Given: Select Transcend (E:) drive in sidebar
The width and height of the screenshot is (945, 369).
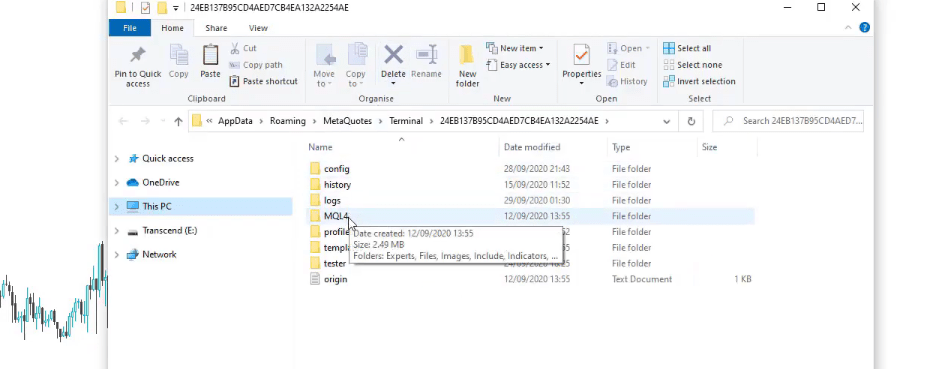Looking at the screenshot, I should pos(169,231).
